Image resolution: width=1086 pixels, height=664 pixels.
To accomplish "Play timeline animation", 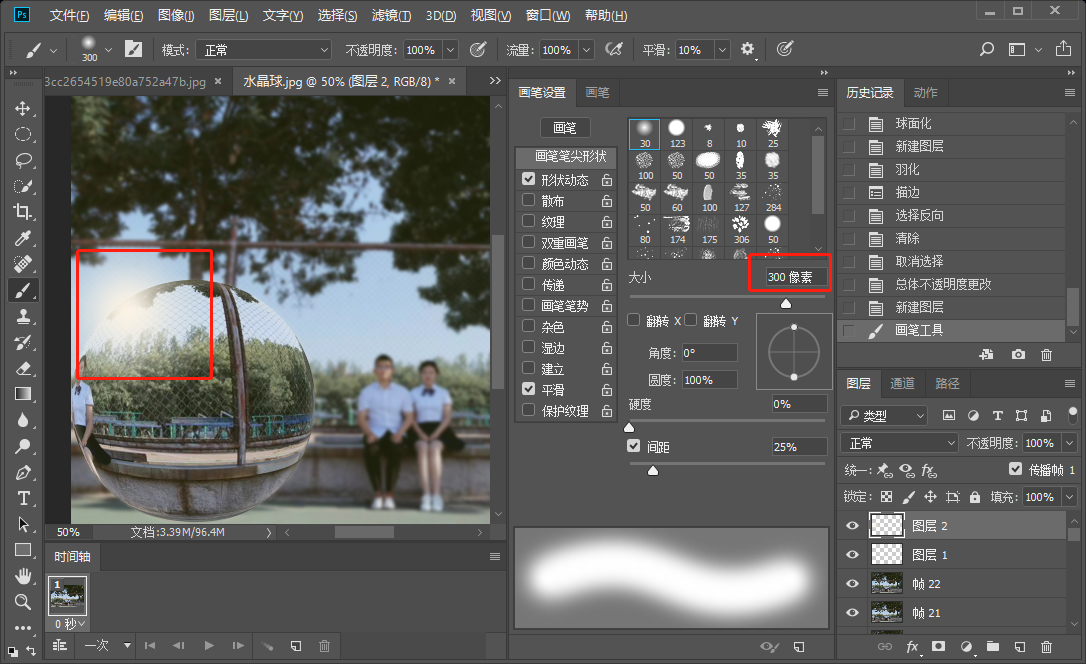I will [x=208, y=645].
